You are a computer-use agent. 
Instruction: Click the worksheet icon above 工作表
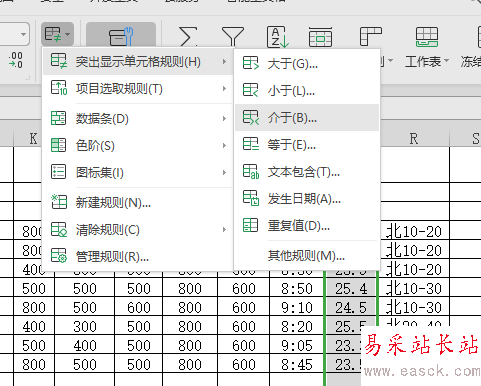pos(426,37)
